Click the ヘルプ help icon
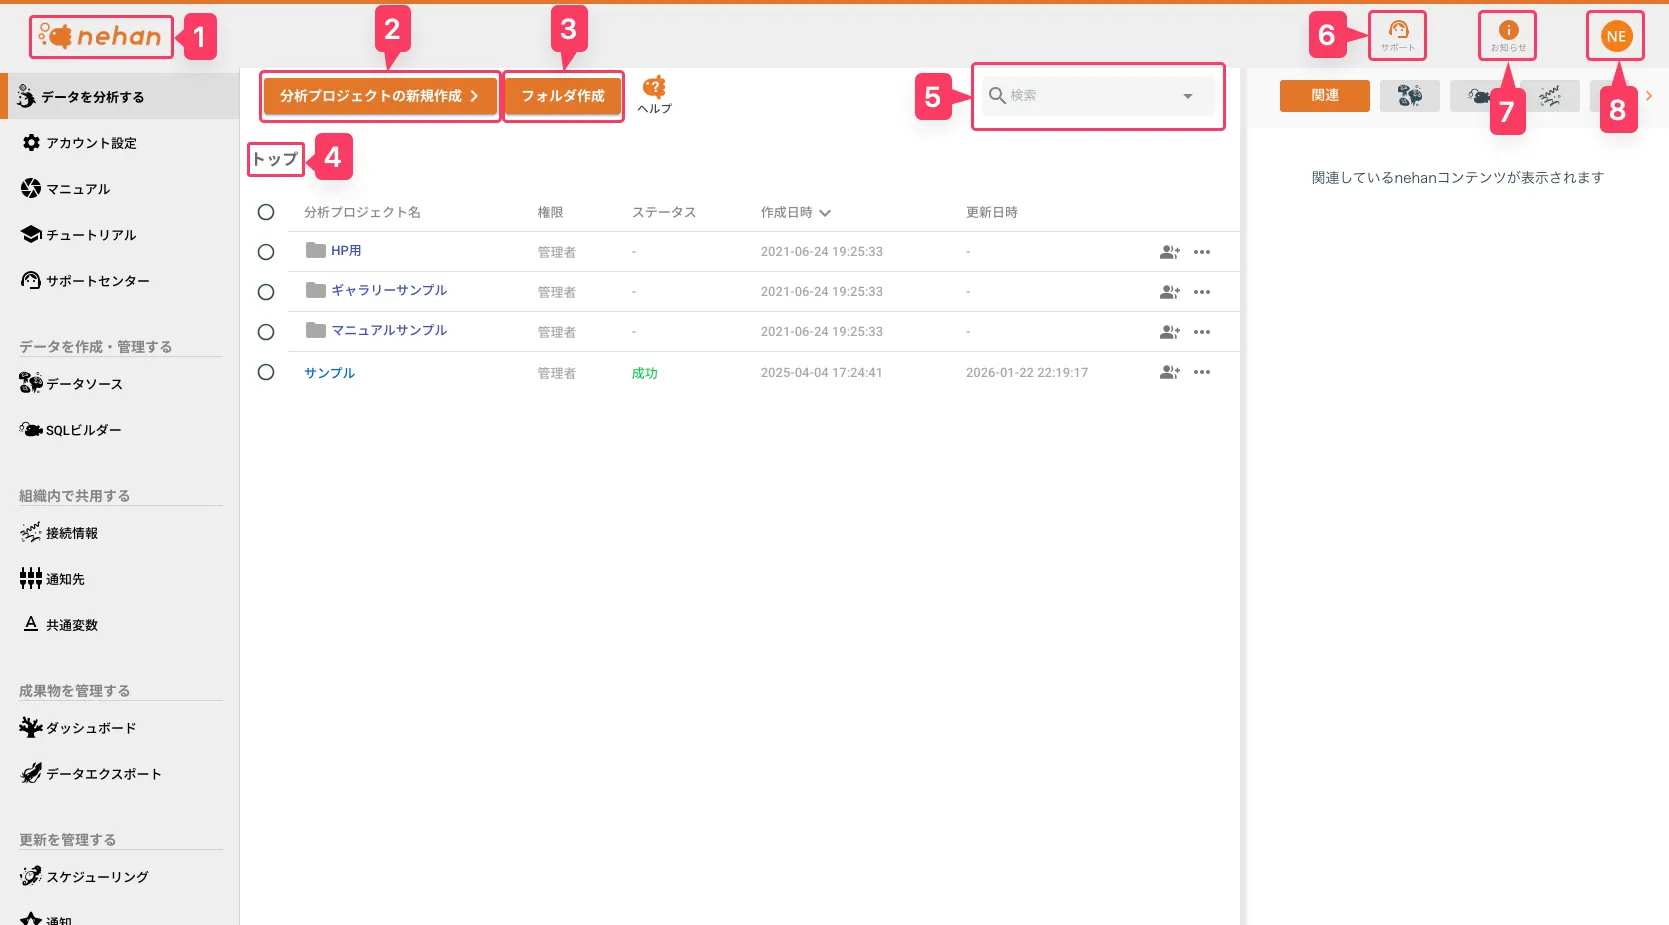The height and width of the screenshot is (925, 1669). point(654,93)
